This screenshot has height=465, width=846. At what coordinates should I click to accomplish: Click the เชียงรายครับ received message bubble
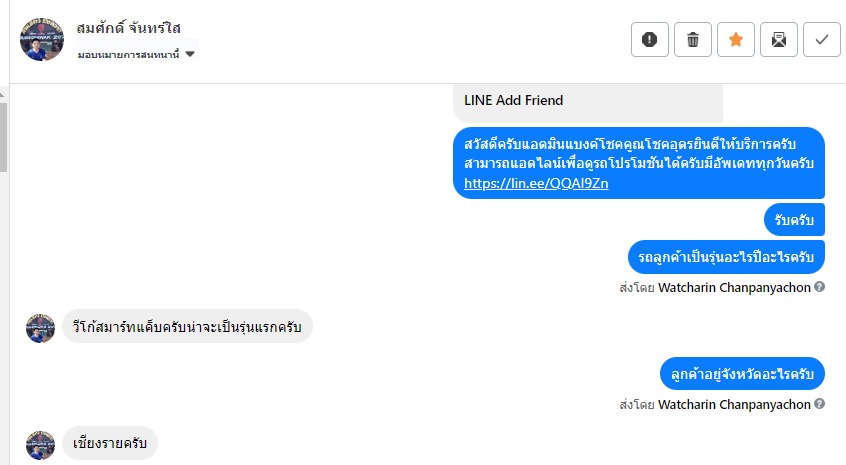tap(110, 443)
